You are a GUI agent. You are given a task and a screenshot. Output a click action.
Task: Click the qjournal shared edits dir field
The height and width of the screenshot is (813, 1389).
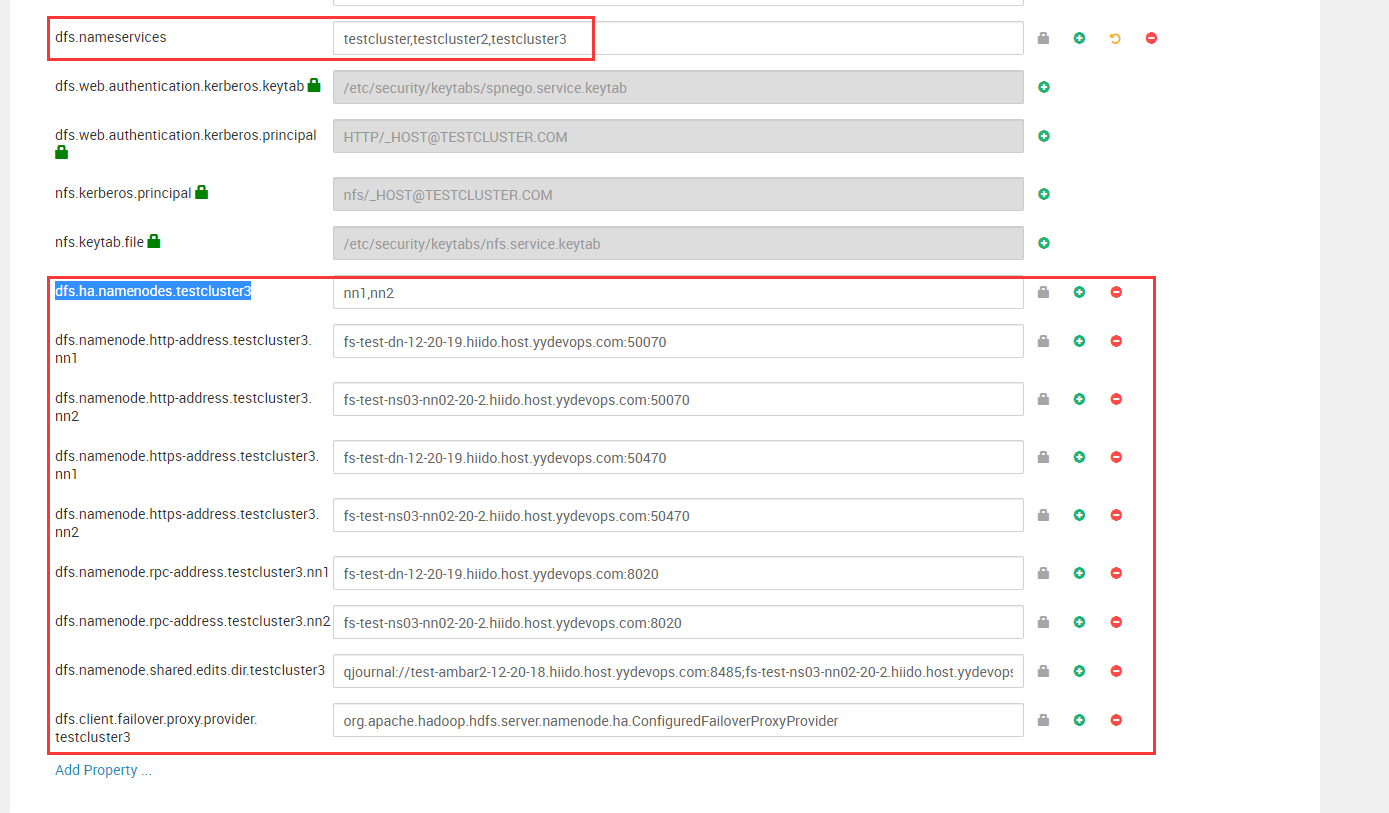pyautogui.click(x=677, y=671)
